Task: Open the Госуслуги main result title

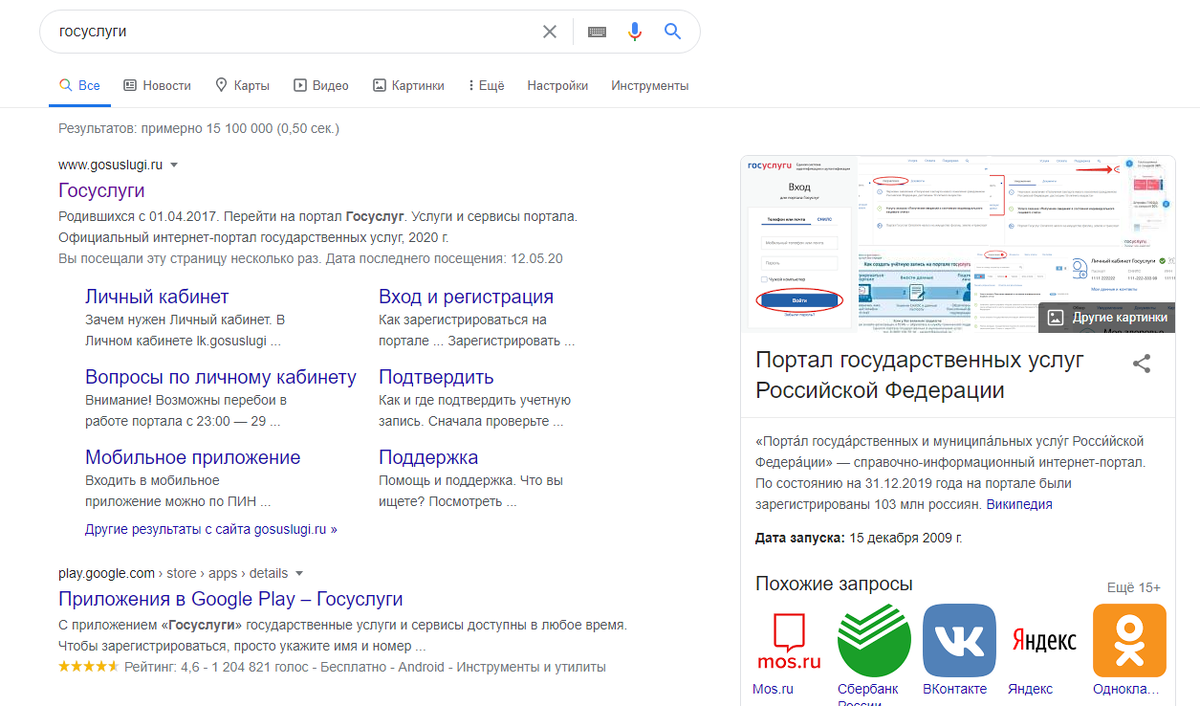Action: point(102,190)
